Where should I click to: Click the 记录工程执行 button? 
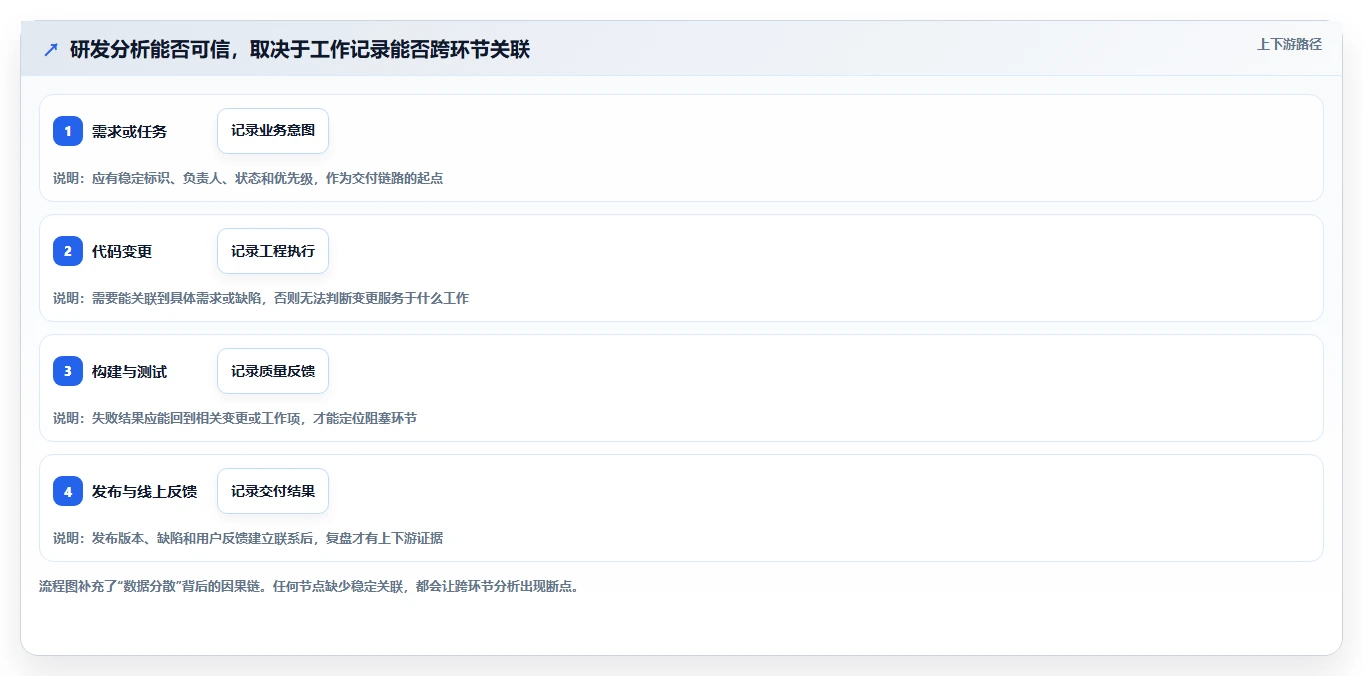(273, 251)
